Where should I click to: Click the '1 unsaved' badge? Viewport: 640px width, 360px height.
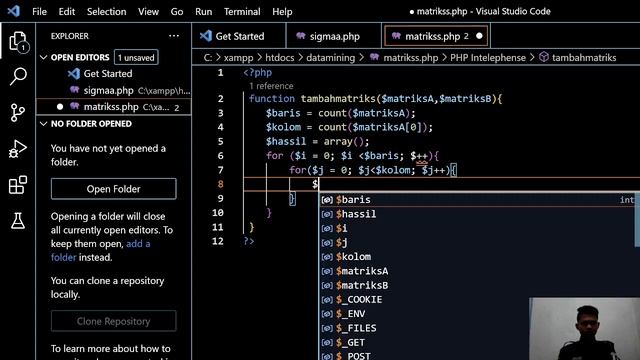136,57
